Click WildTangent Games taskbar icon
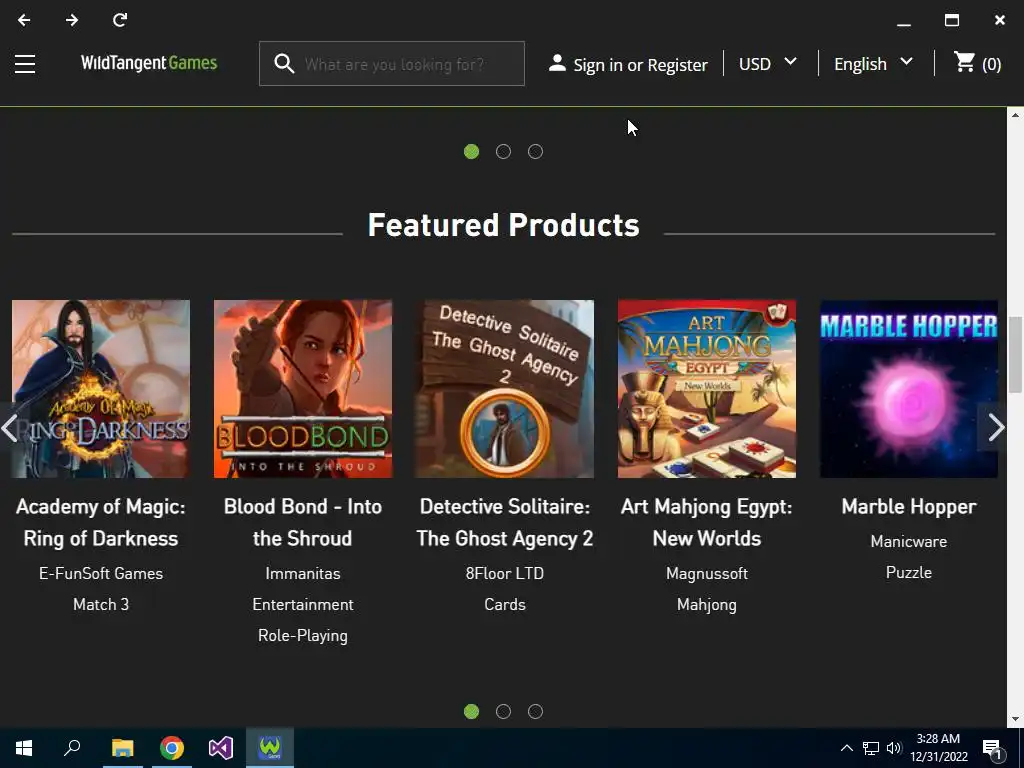This screenshot has height=768, width=1024. (x=270, y=748)
